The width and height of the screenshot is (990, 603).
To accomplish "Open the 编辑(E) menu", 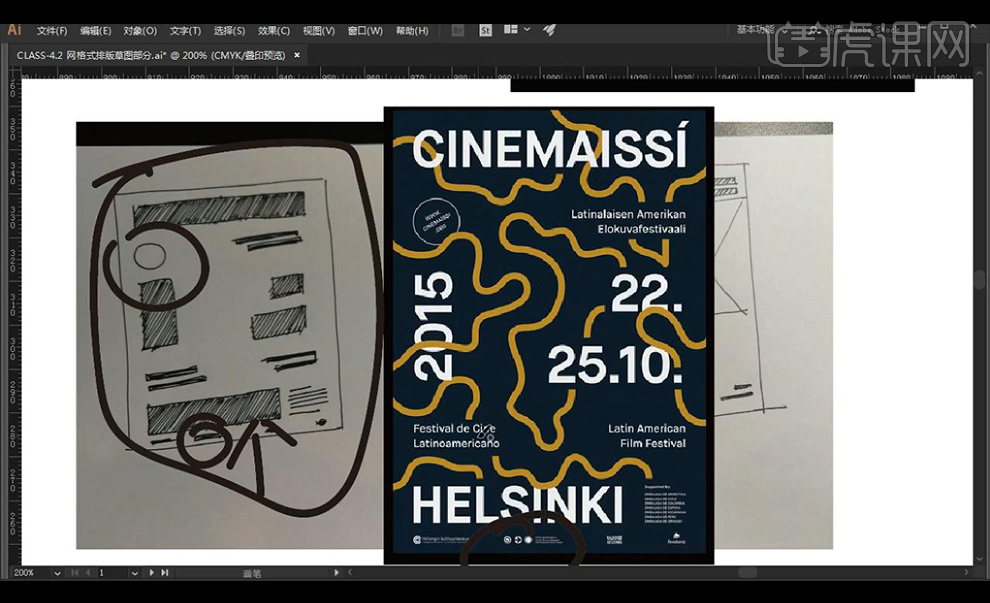I will click(x=95, y=31).
